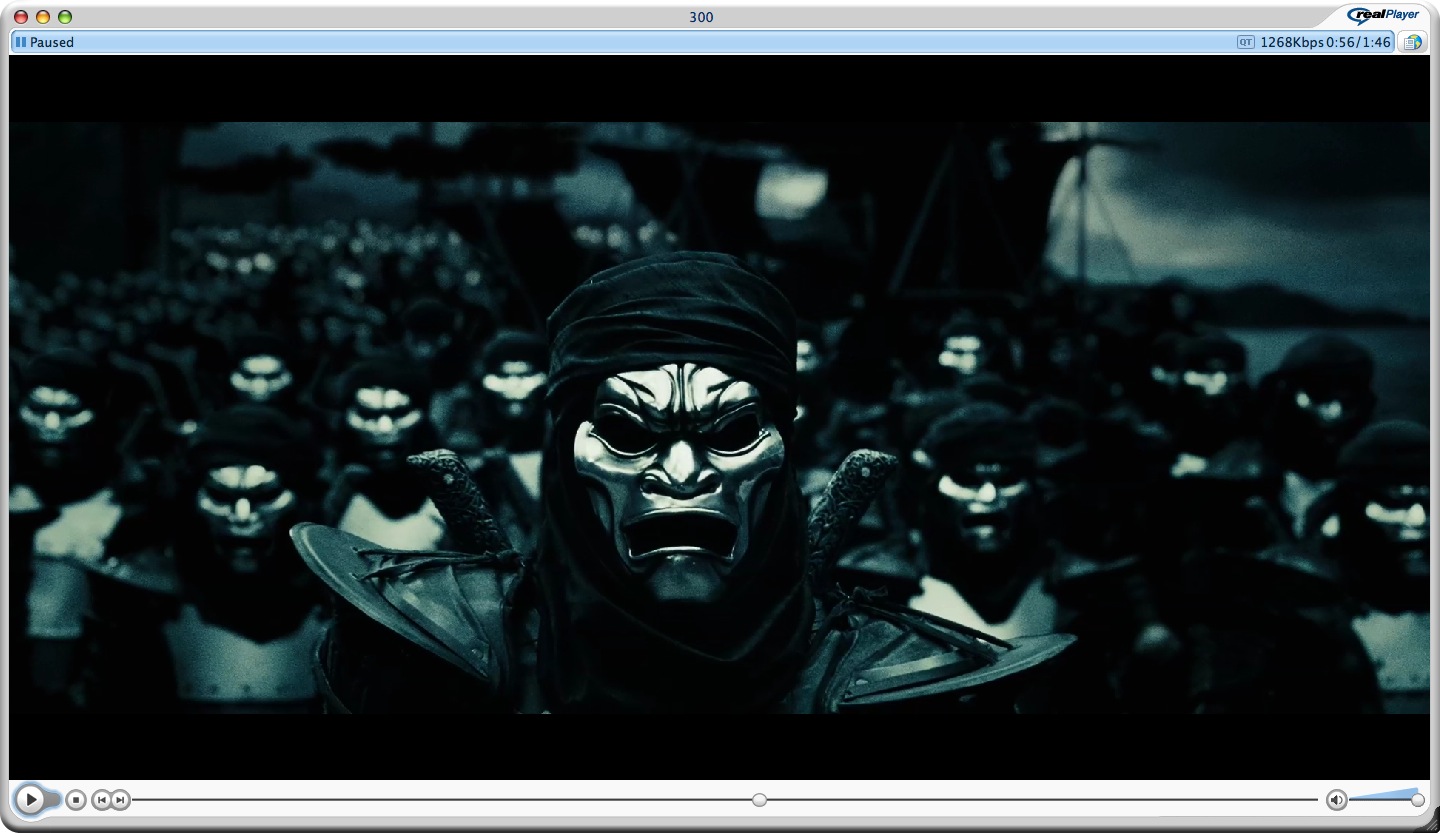1440x833 pixels.
Task: Click the pause indicator icon in status bar
Action: [21, 42]
